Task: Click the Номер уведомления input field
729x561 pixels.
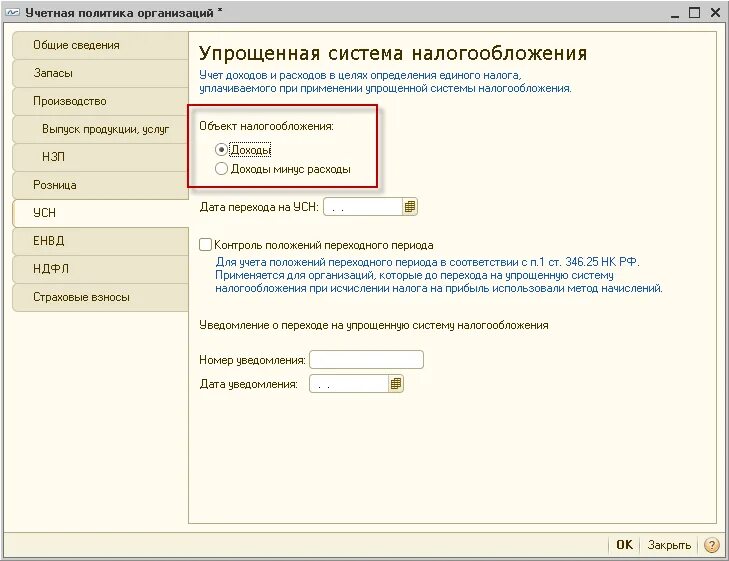Action: tap(366, 360)
